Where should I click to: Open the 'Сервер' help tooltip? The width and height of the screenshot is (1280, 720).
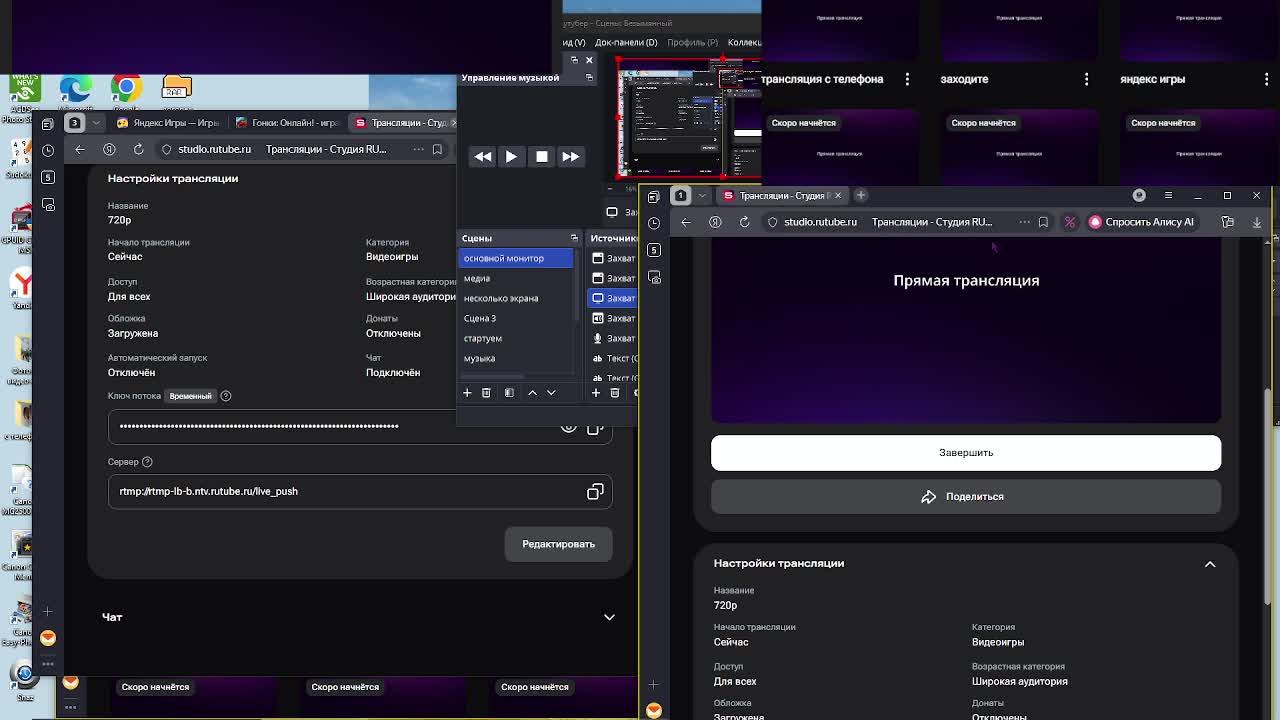[x=147, y=462]
